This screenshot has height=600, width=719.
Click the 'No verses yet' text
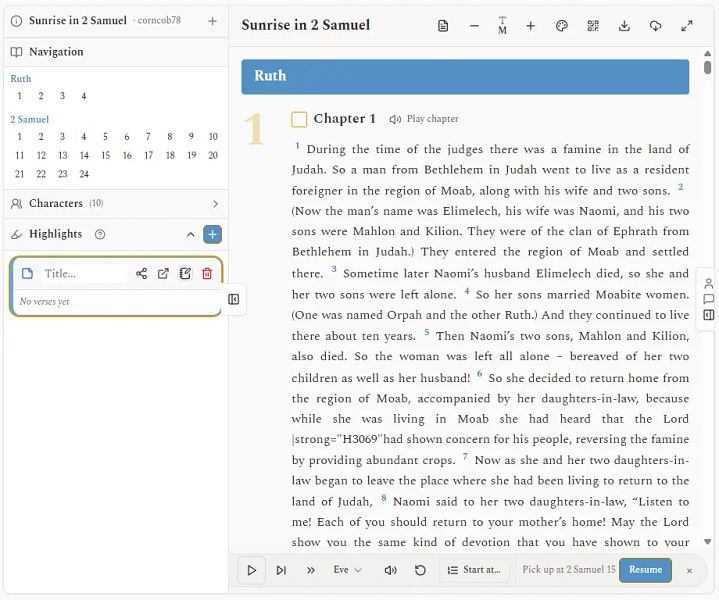point(44,302)
